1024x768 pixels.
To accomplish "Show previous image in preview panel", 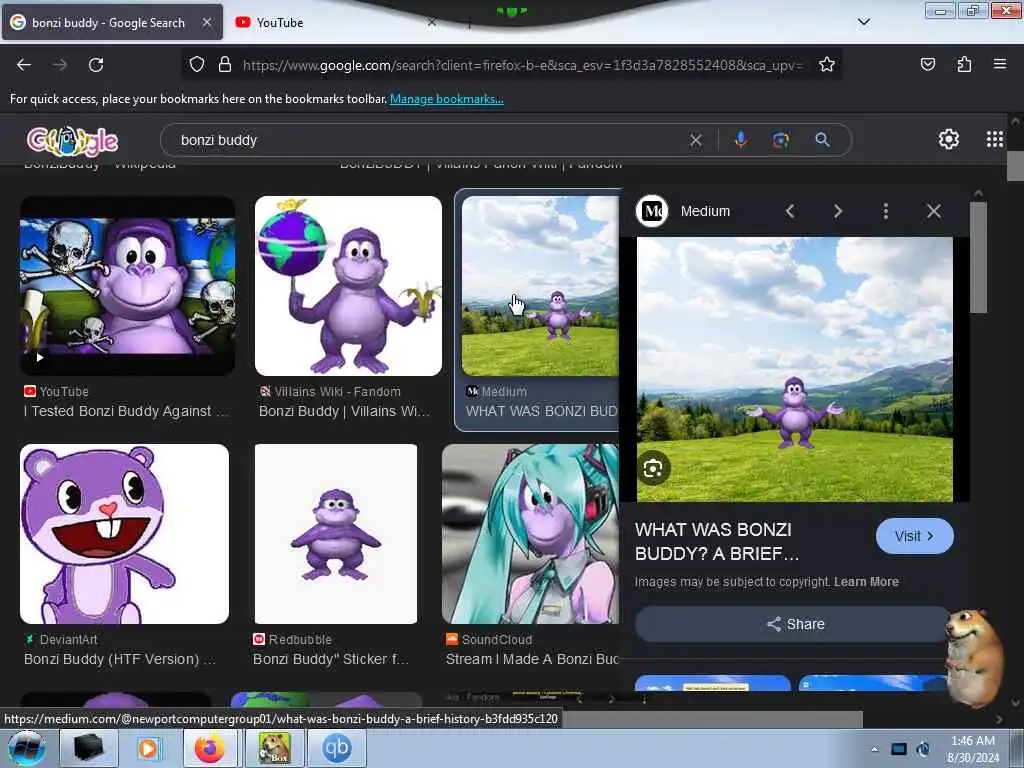I will pyautogui.click(x=790, y=211).
